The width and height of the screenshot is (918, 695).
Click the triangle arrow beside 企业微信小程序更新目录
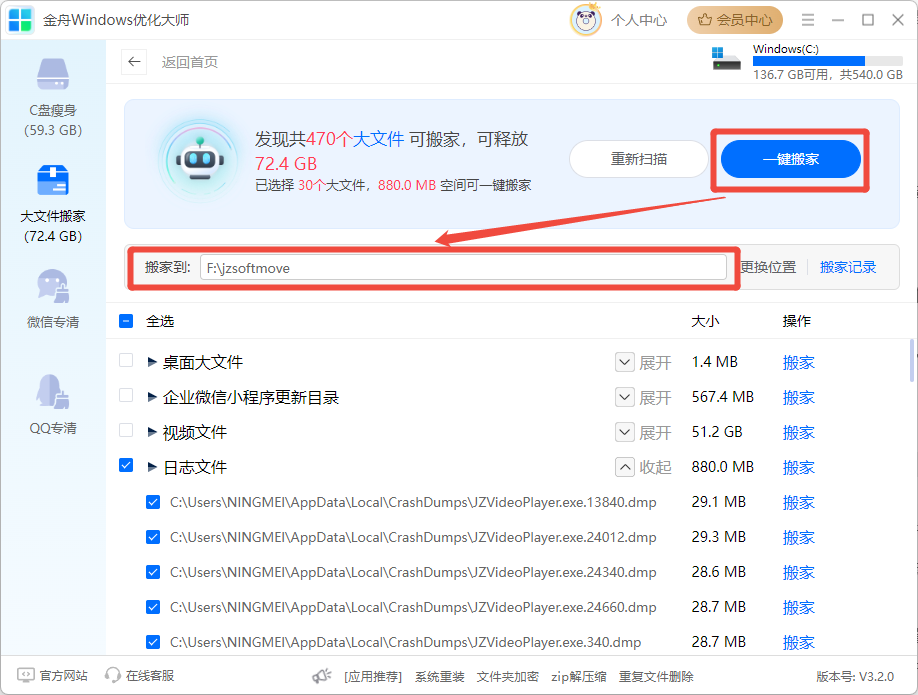coord(152,398)
